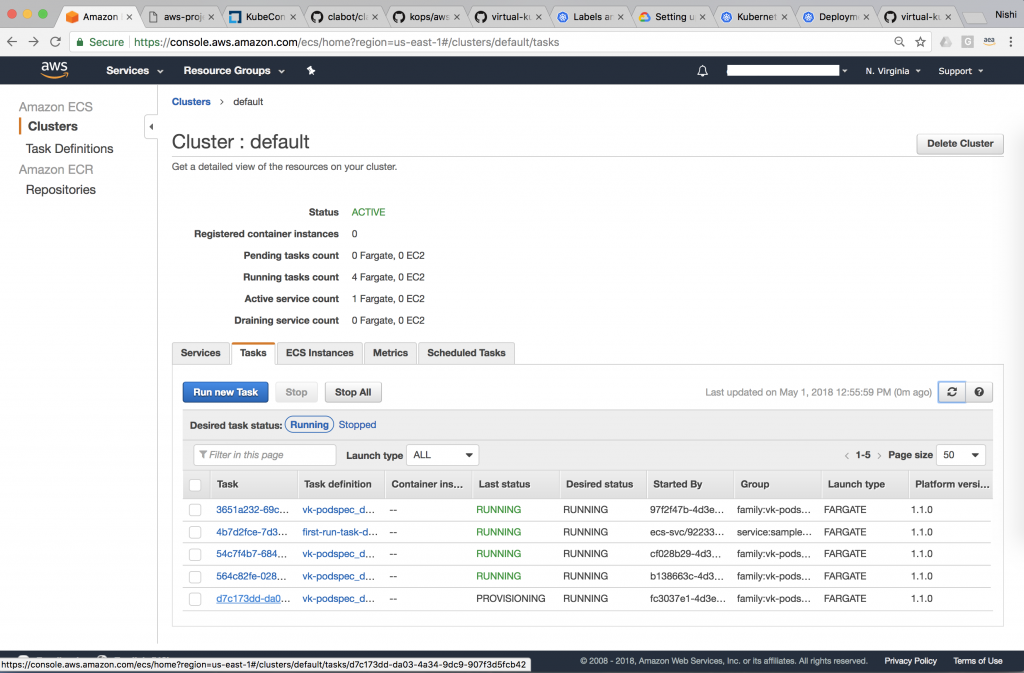Image resolution: width=1024 pixels, height=673 pixels.
Task: Bookmark this page with the star icon
Action: (x=920, y=42)
